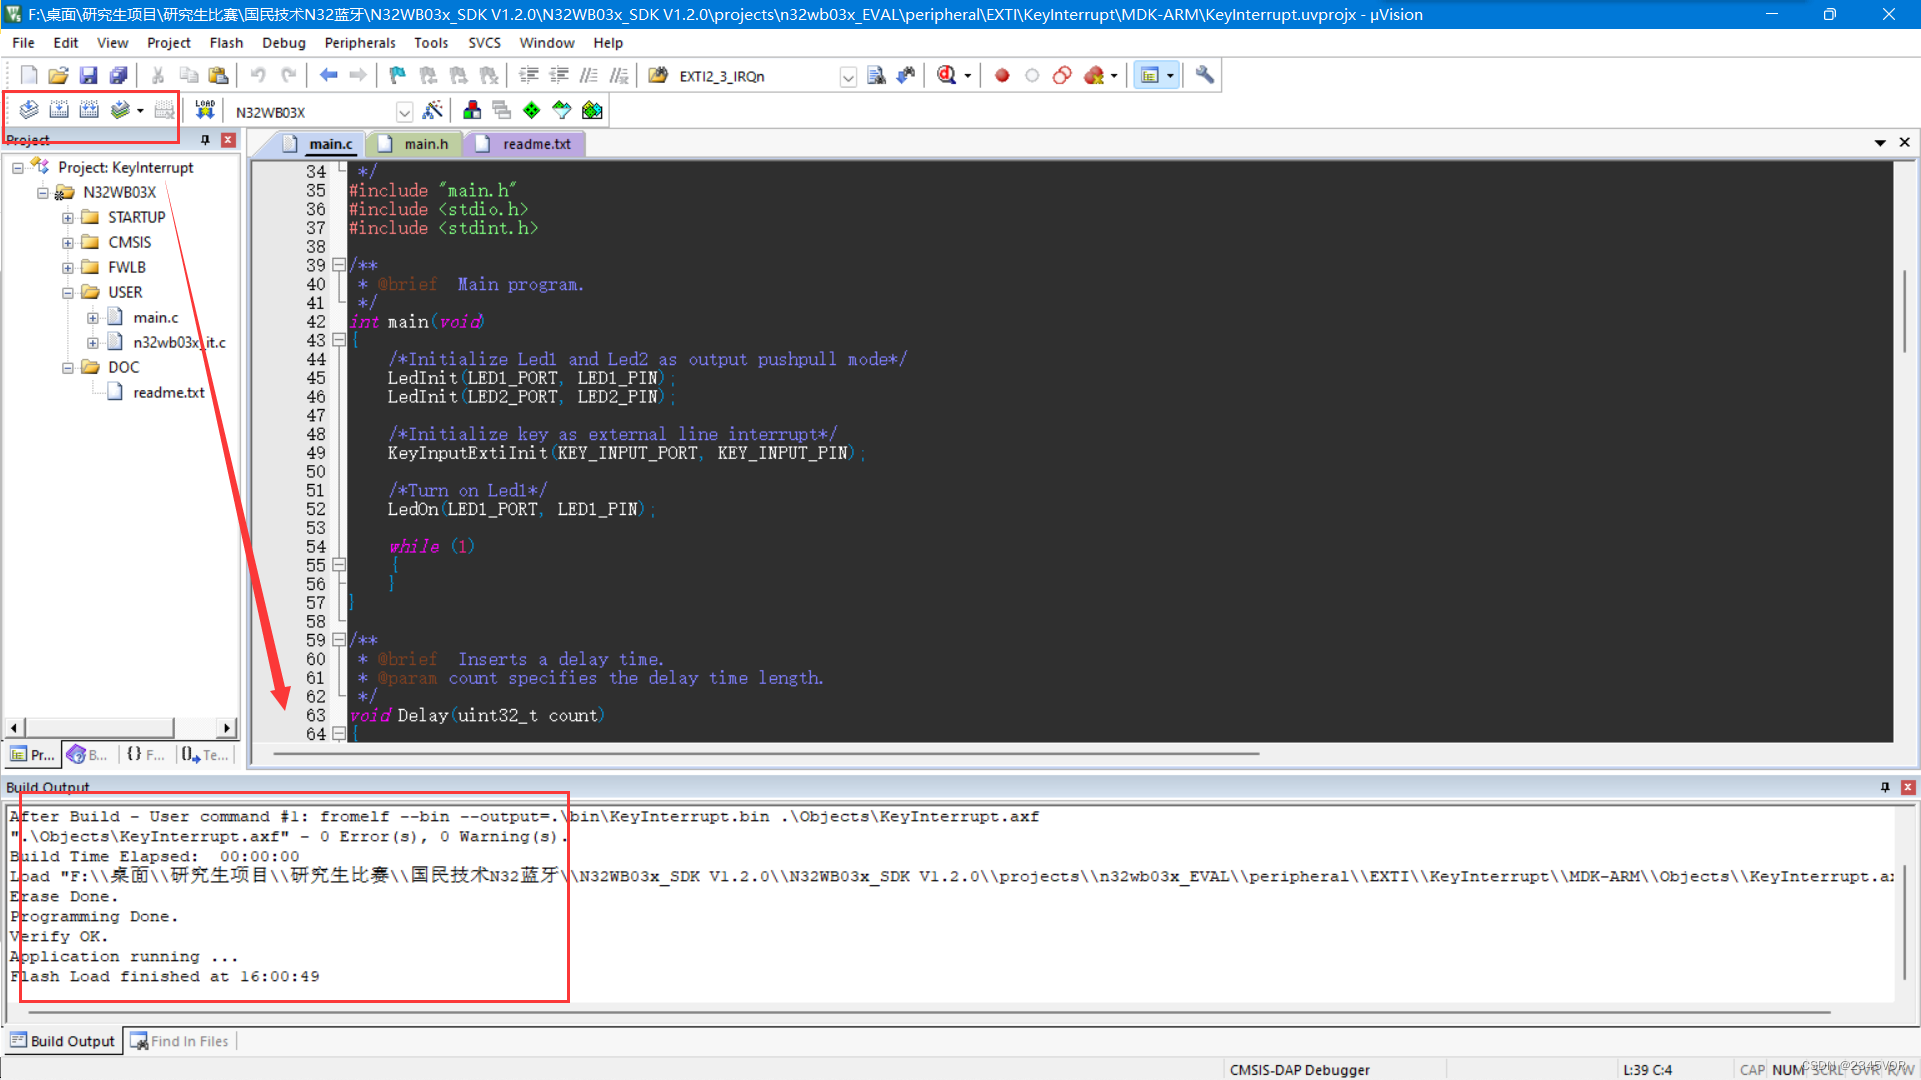Expand the STARTUP folder in tree

67,218
